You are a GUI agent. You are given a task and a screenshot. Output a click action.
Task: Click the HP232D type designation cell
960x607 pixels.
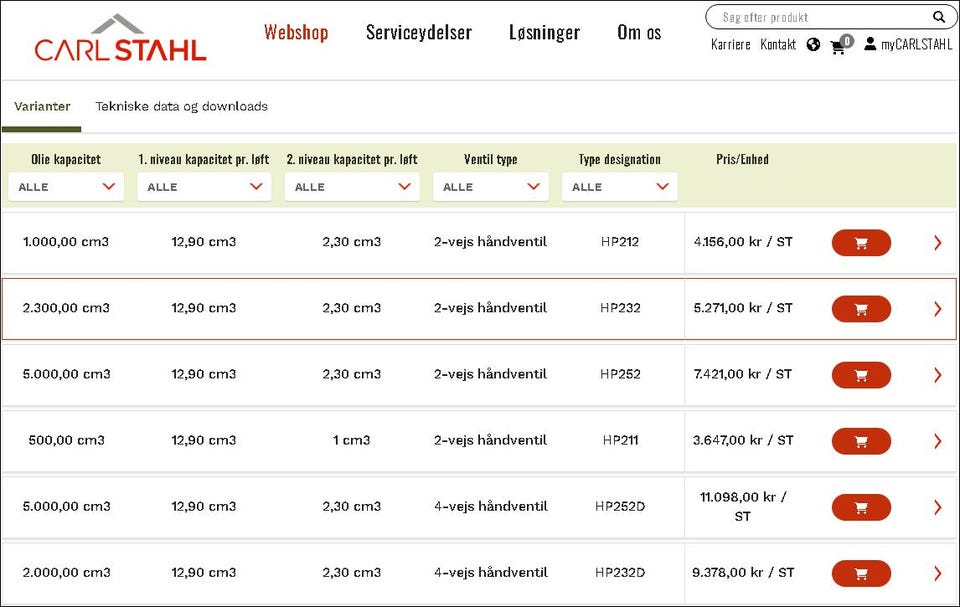pyautogui.click(x=620, y=573)
